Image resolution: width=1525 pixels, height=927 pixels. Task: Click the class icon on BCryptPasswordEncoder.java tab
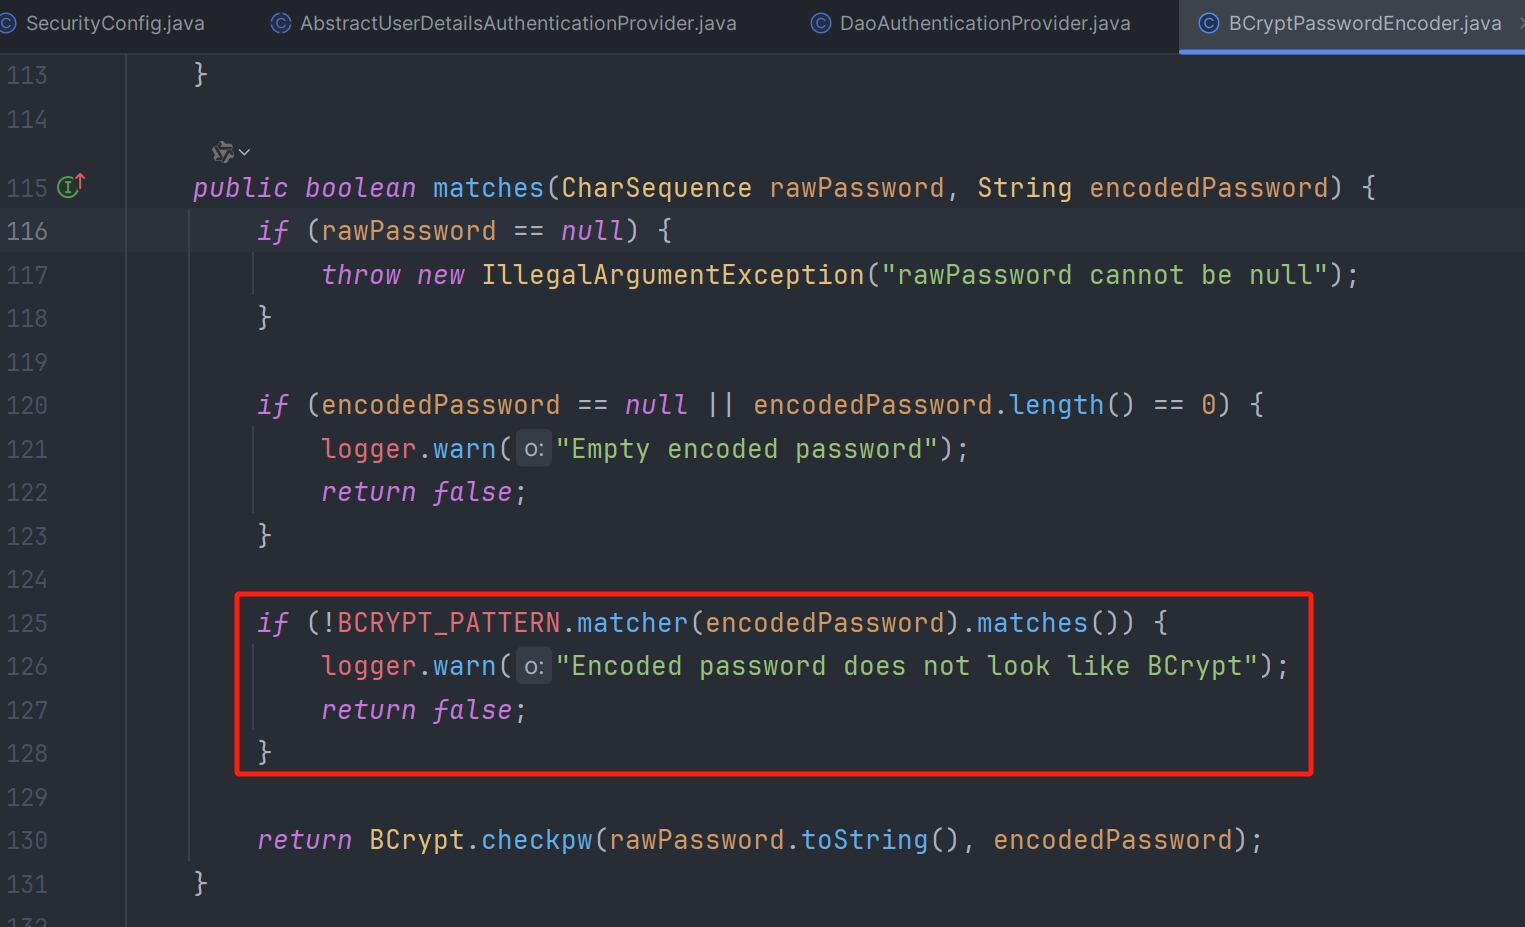click(1208, 23)
